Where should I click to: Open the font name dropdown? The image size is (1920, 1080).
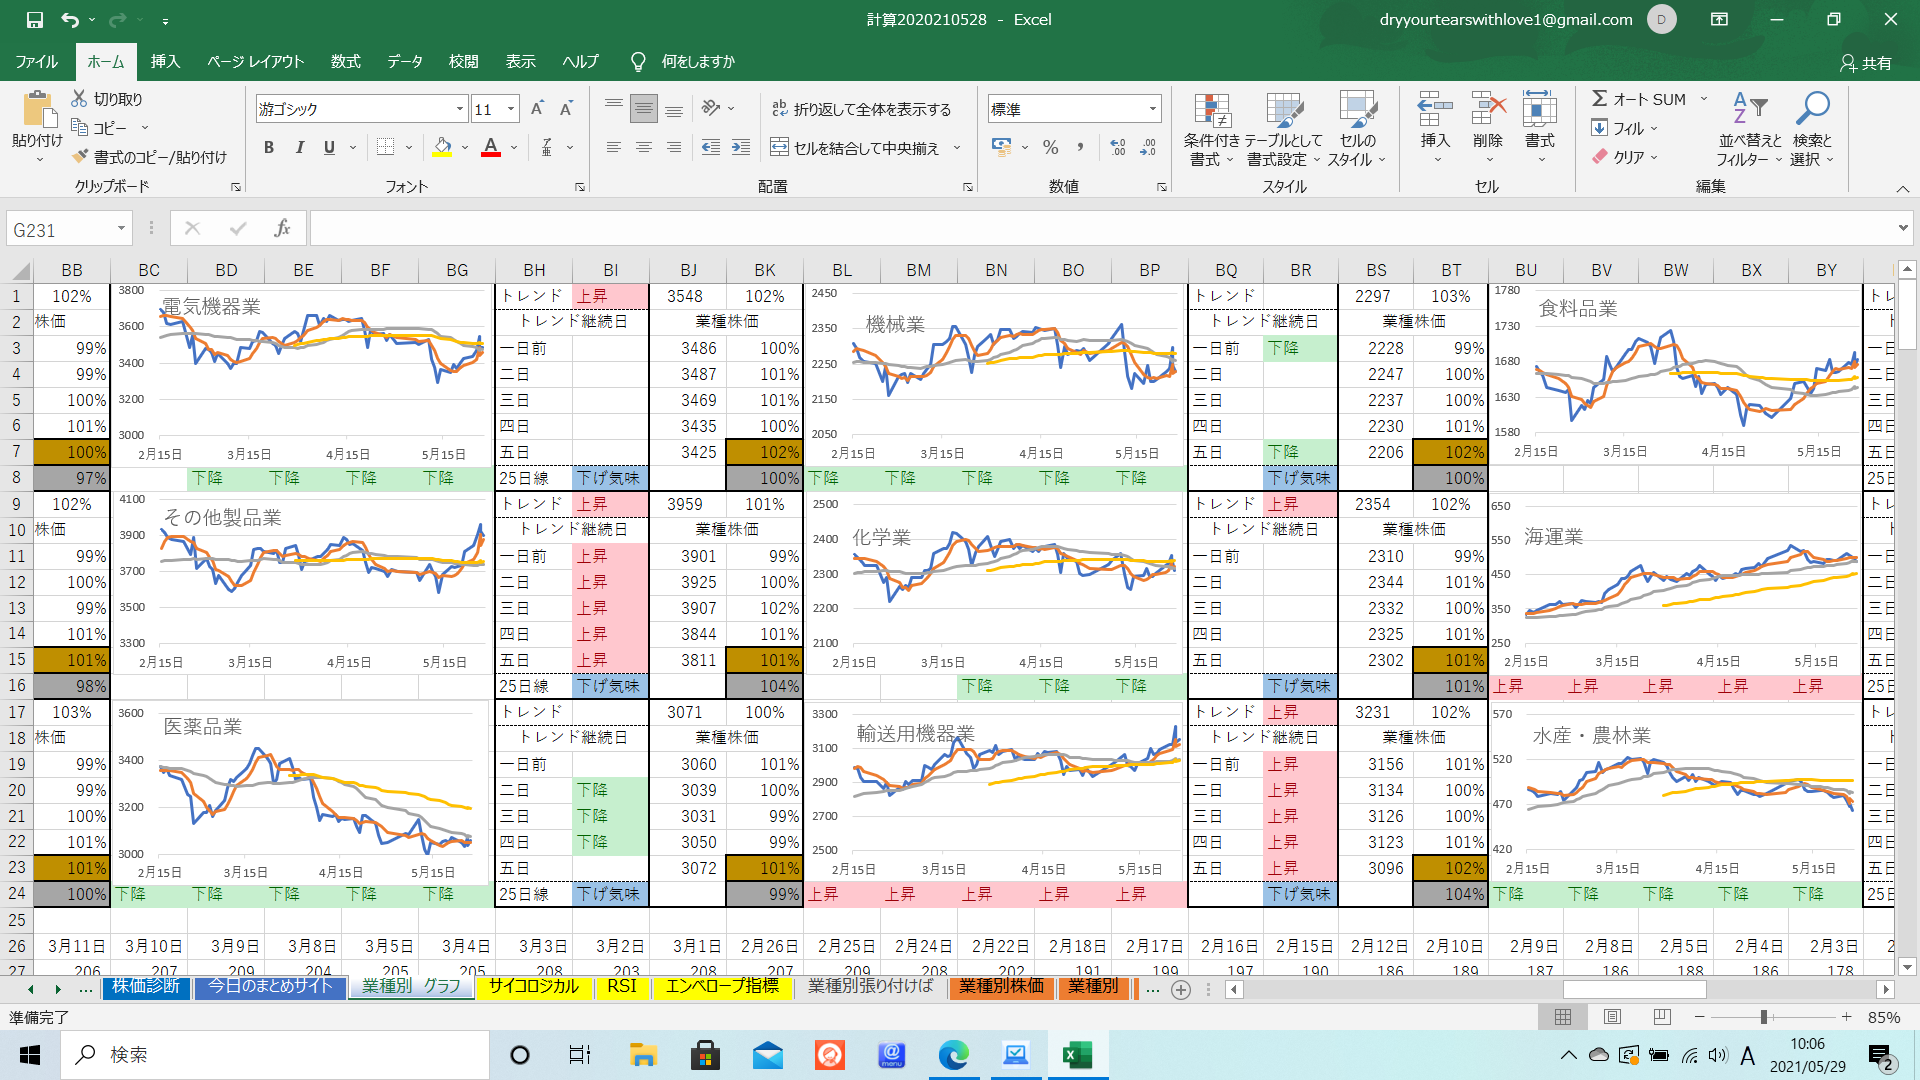pos(460,109)
